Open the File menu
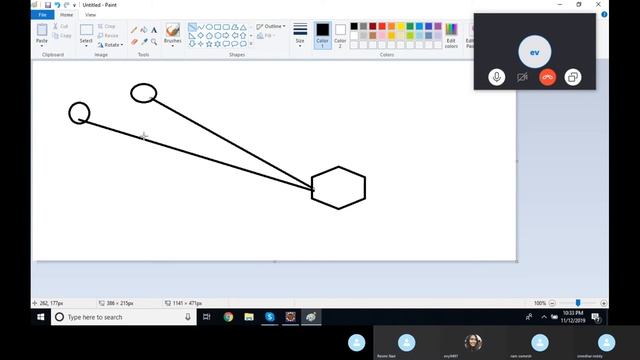The width and height of the screenshot is (640, 360). point(42,15)
